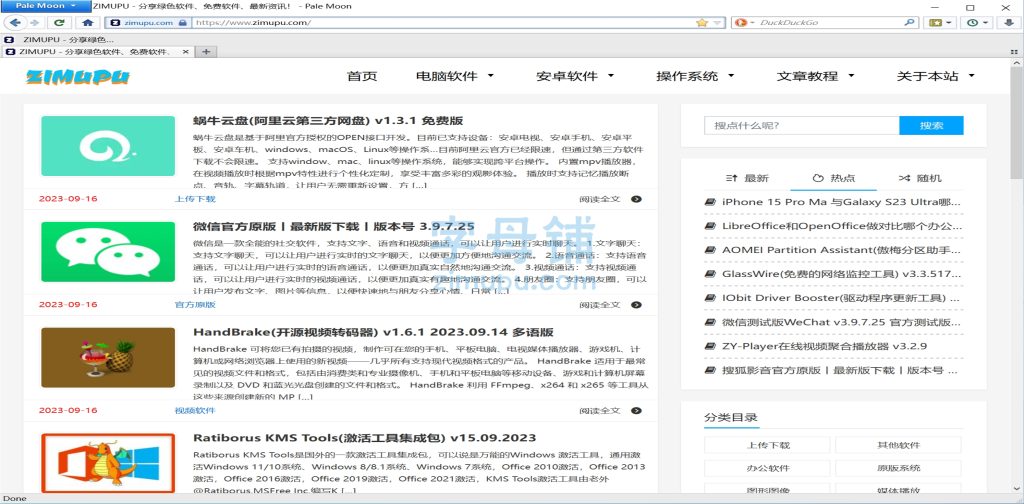
Task: Select 原版系统 category button
Action: [898, 468]
